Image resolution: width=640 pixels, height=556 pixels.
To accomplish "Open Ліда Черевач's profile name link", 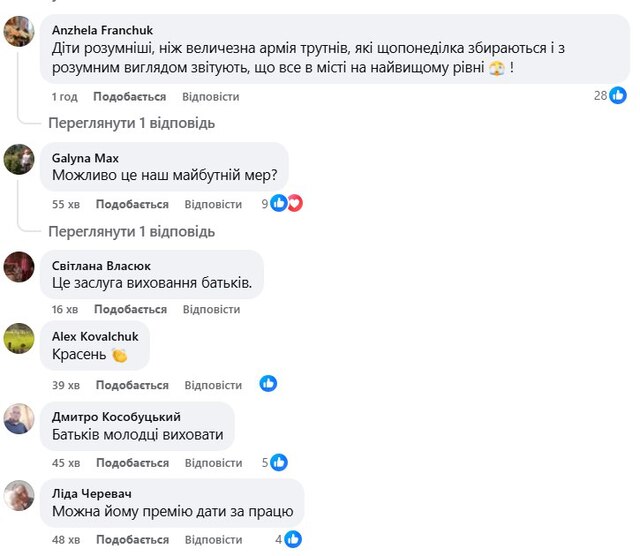I will click(x=91, y=493).
